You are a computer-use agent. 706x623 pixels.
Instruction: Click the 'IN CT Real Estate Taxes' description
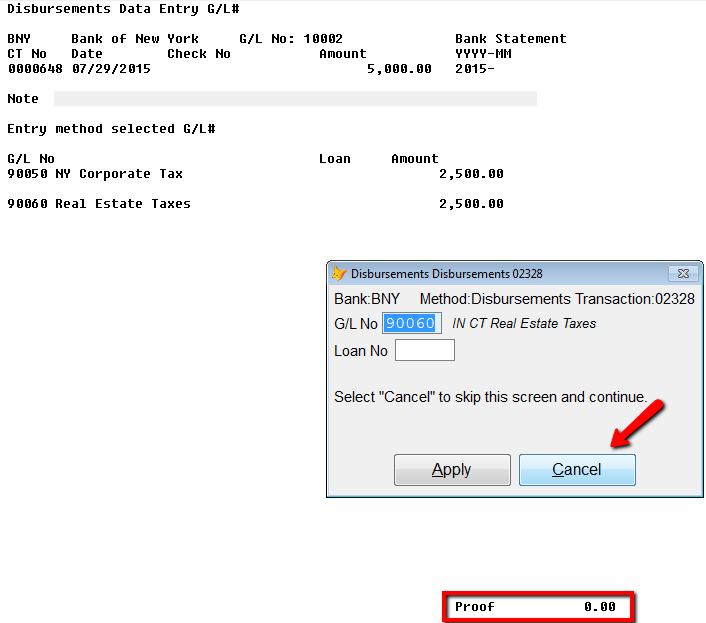click(x=524, y=323)
